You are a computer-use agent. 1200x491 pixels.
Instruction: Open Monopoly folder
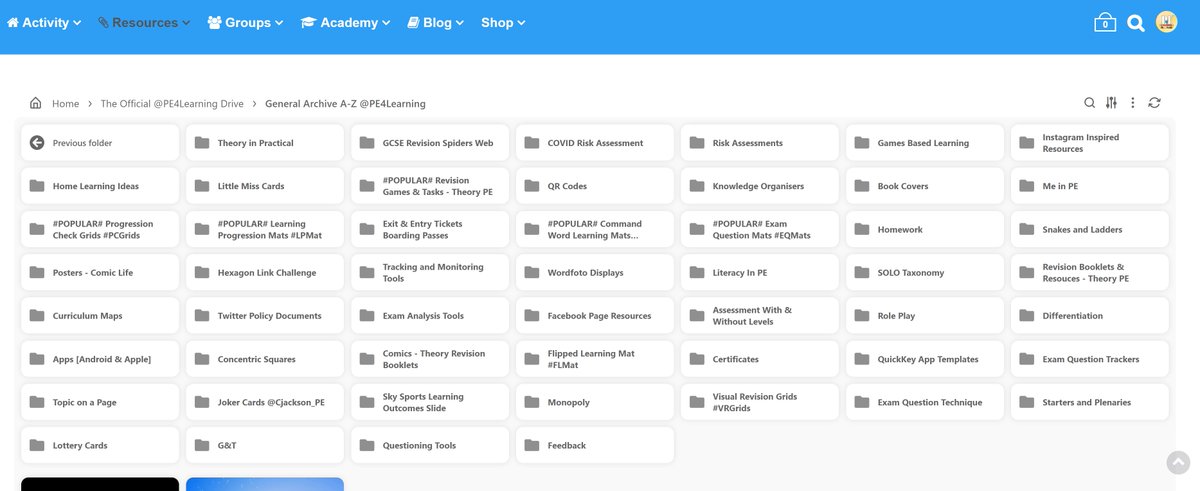[595, 402]
